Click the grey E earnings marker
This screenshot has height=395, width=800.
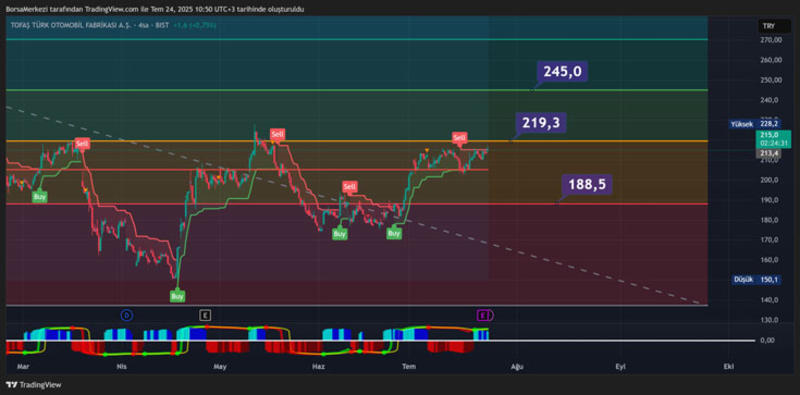pos(205,315)
